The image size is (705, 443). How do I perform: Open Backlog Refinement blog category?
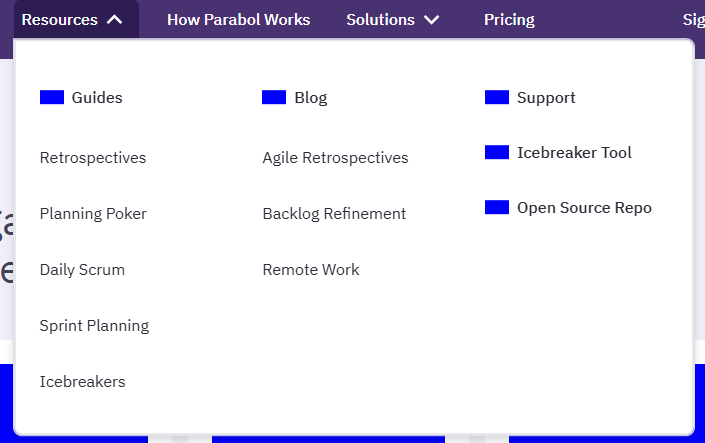(334, 214)
